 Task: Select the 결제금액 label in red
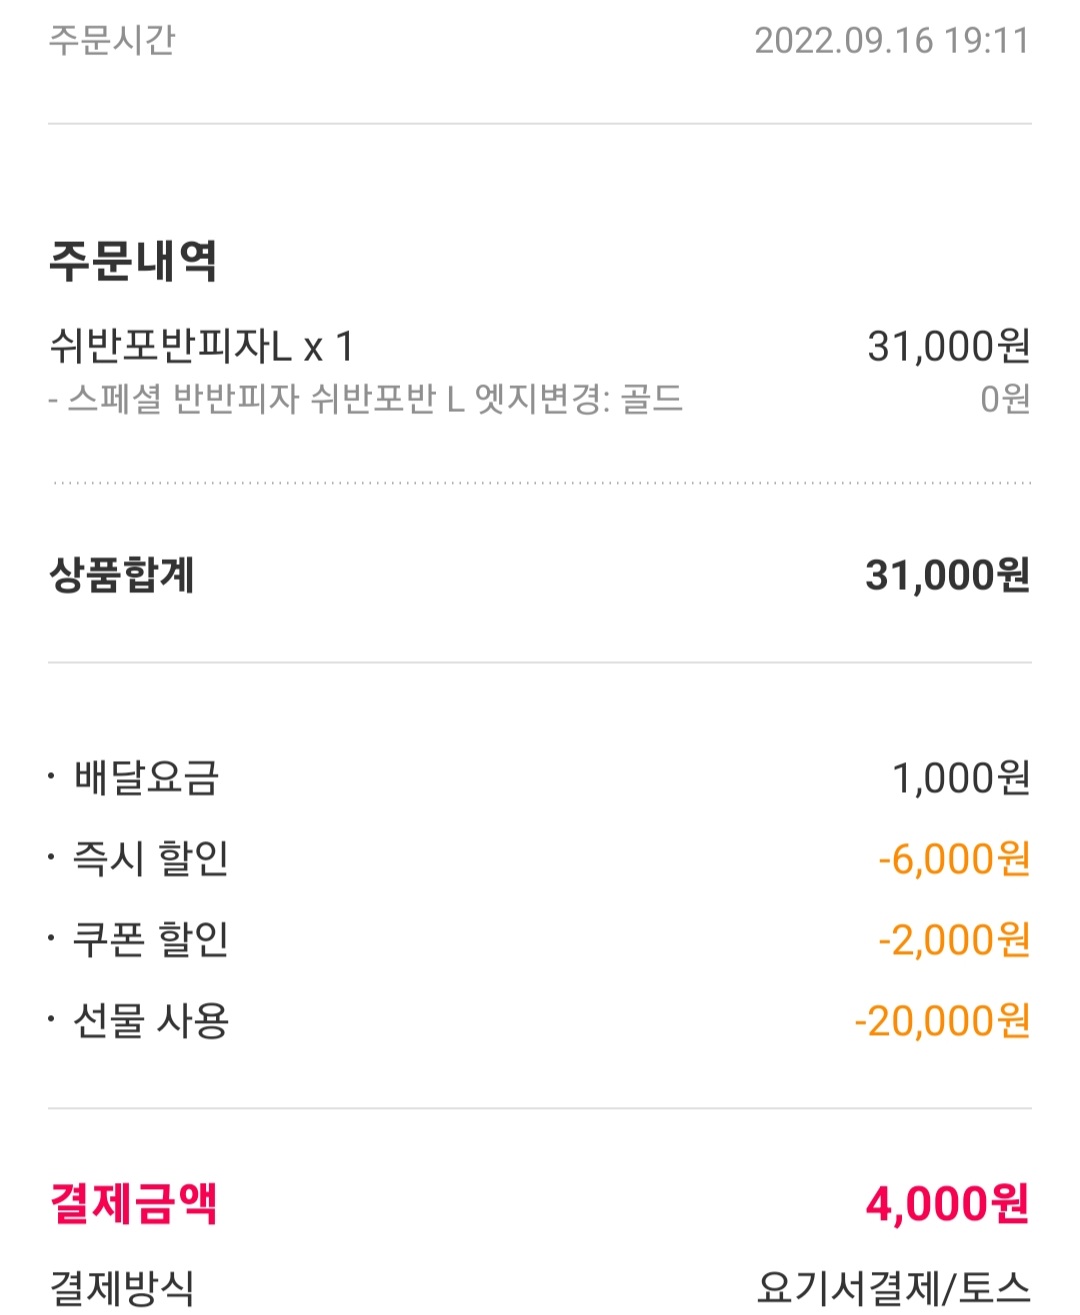[x=133, y=1203]
